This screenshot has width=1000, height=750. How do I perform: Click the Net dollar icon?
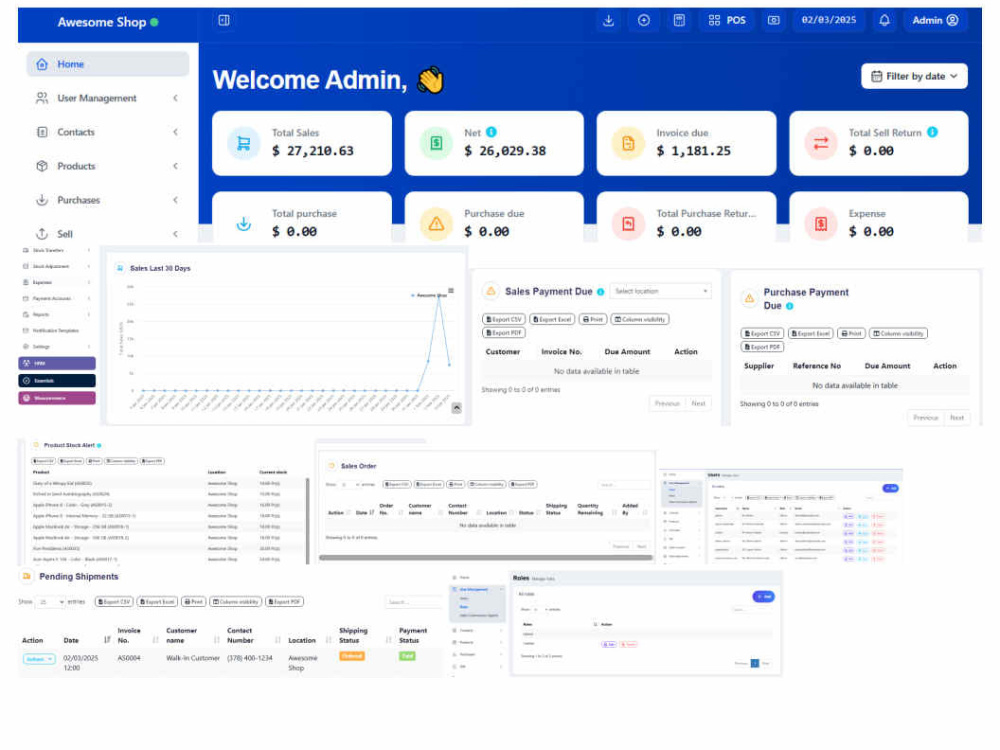pos(436,143)
